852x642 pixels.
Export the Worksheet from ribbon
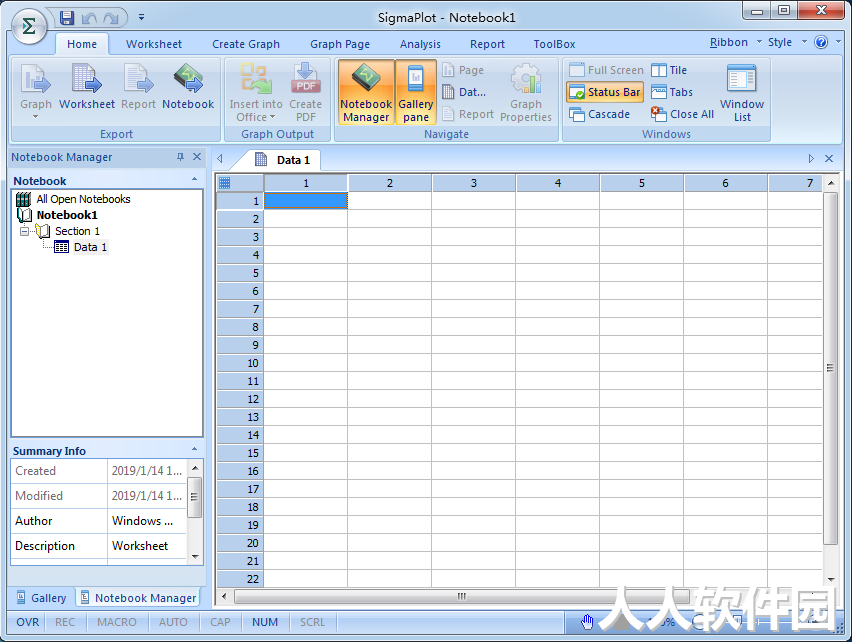click(87, 87)
